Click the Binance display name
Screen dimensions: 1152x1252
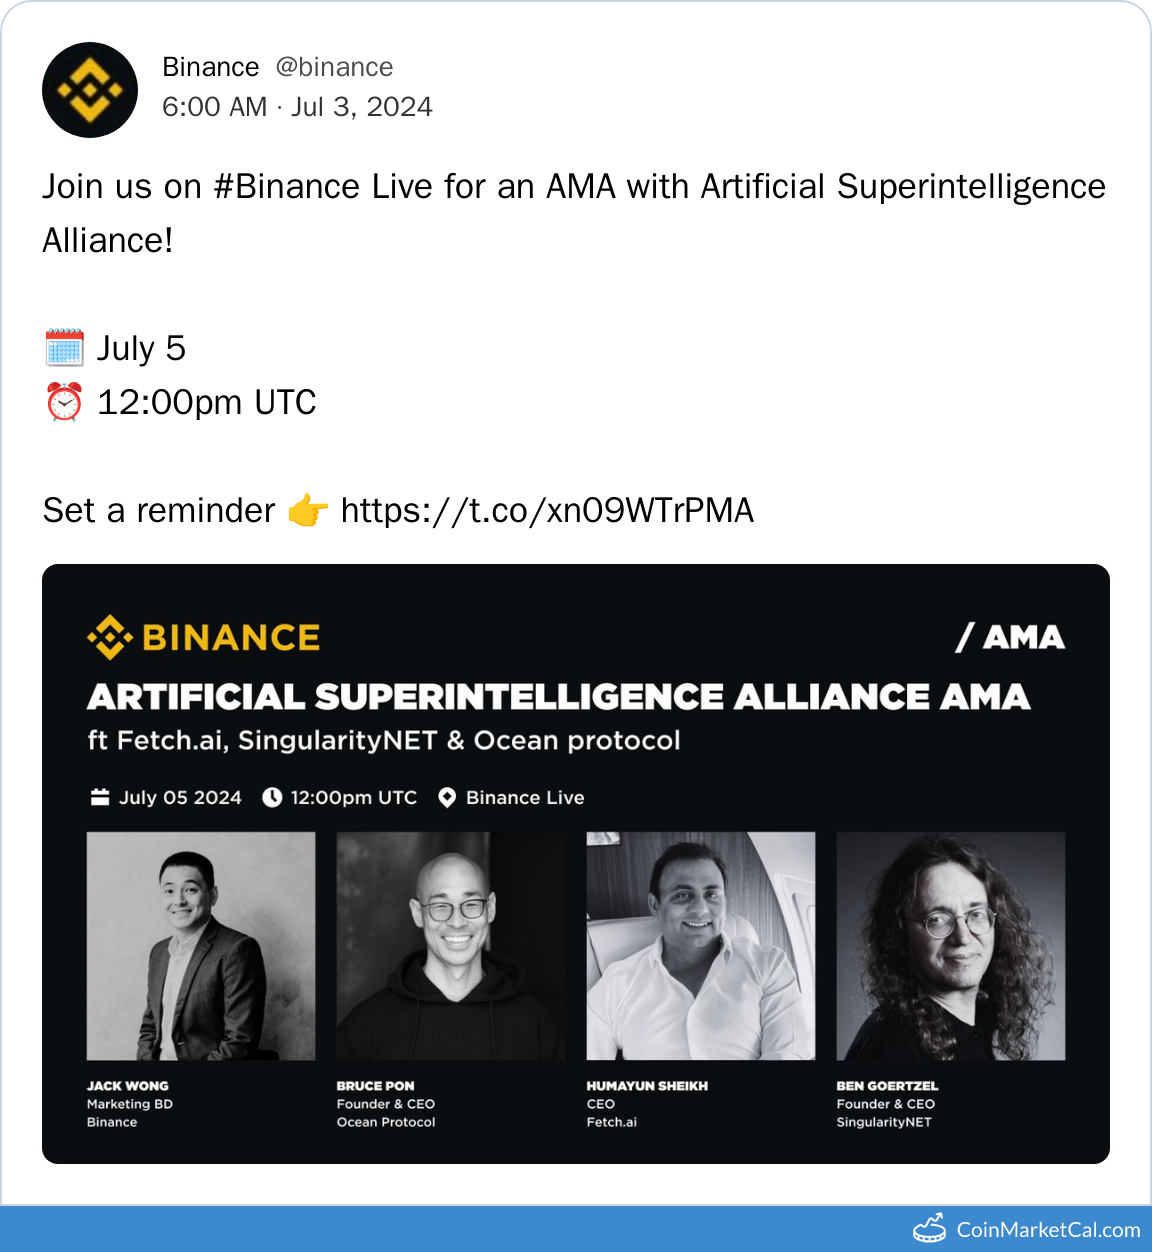point(211,67)
